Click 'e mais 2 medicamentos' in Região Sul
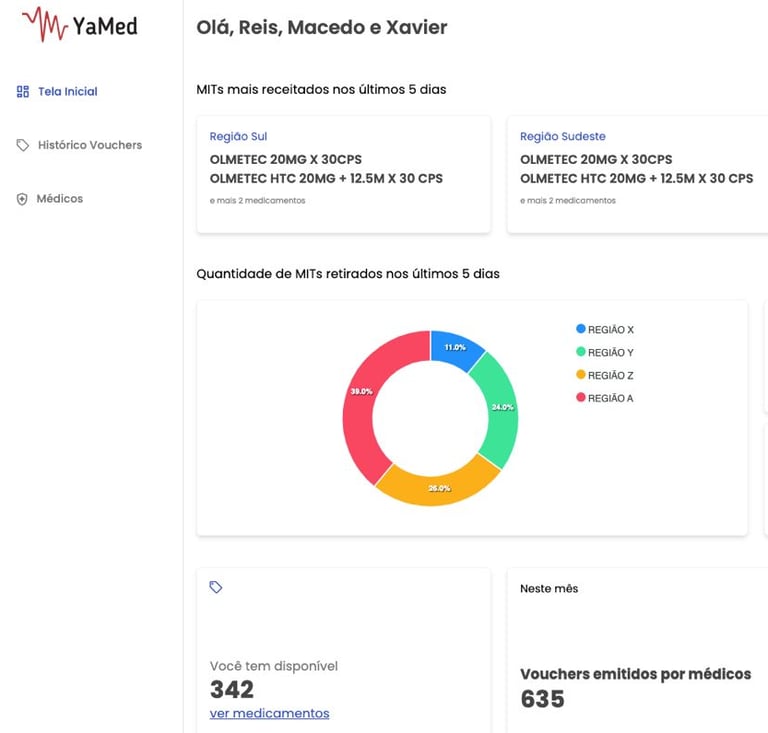This screenshot has width=768, height=733. click(x=257, y=201)
